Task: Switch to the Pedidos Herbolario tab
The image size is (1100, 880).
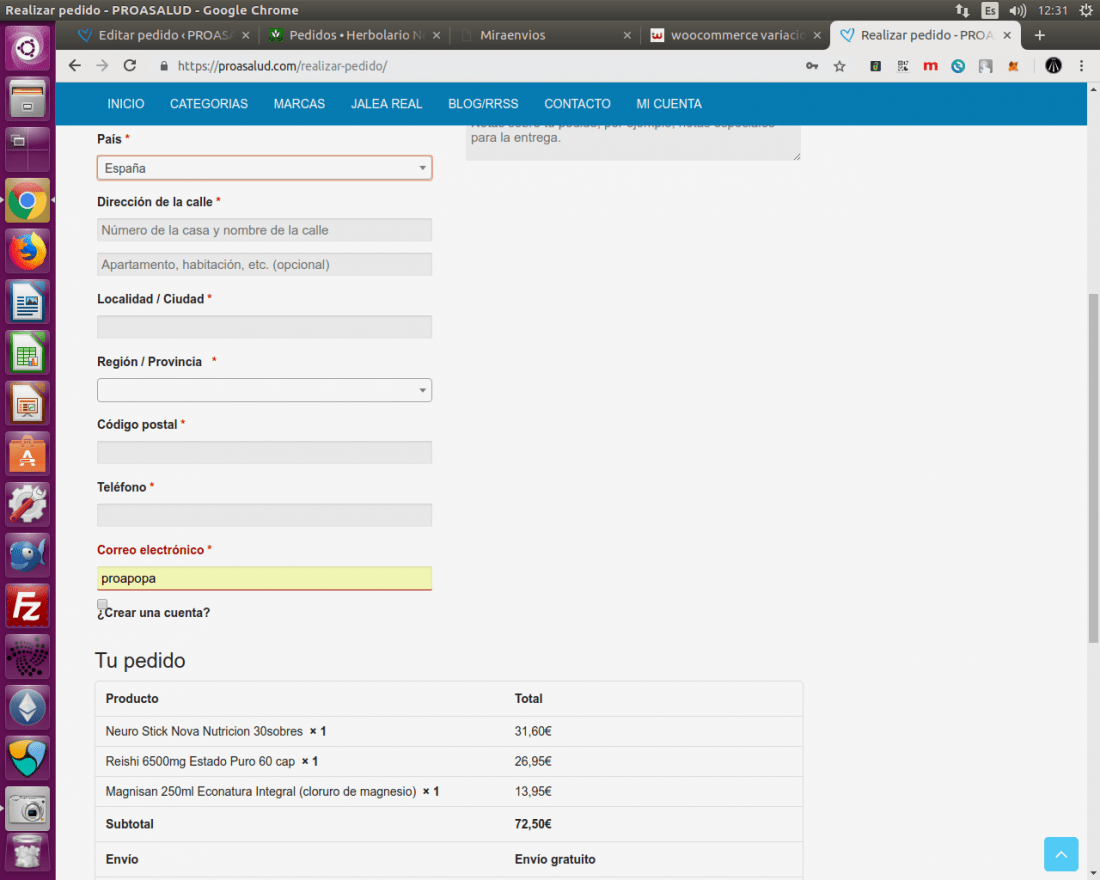Action: point(356,35)
